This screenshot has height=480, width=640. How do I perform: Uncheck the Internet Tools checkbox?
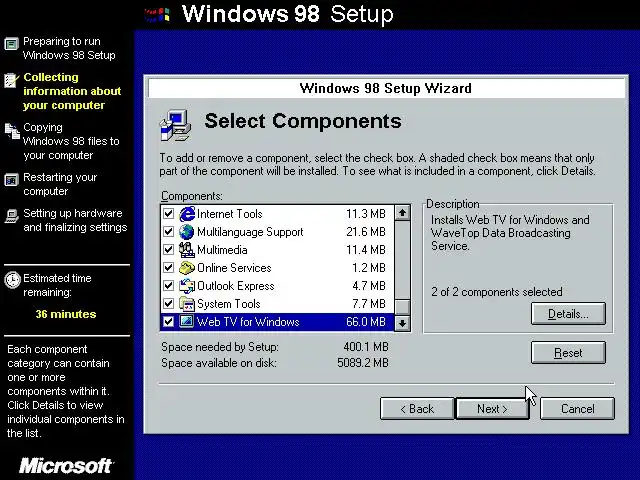(x=168, y=214)
